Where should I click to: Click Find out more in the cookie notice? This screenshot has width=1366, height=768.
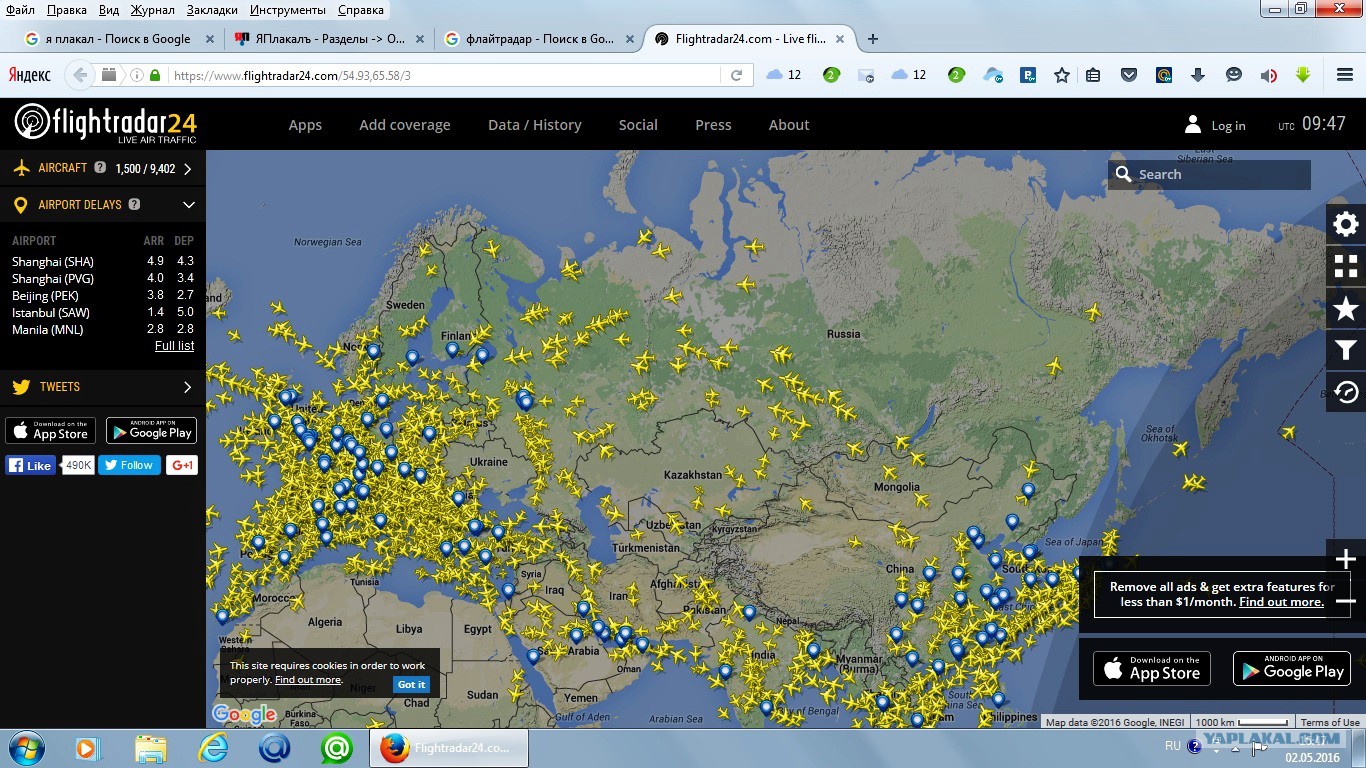pos(308,680)
